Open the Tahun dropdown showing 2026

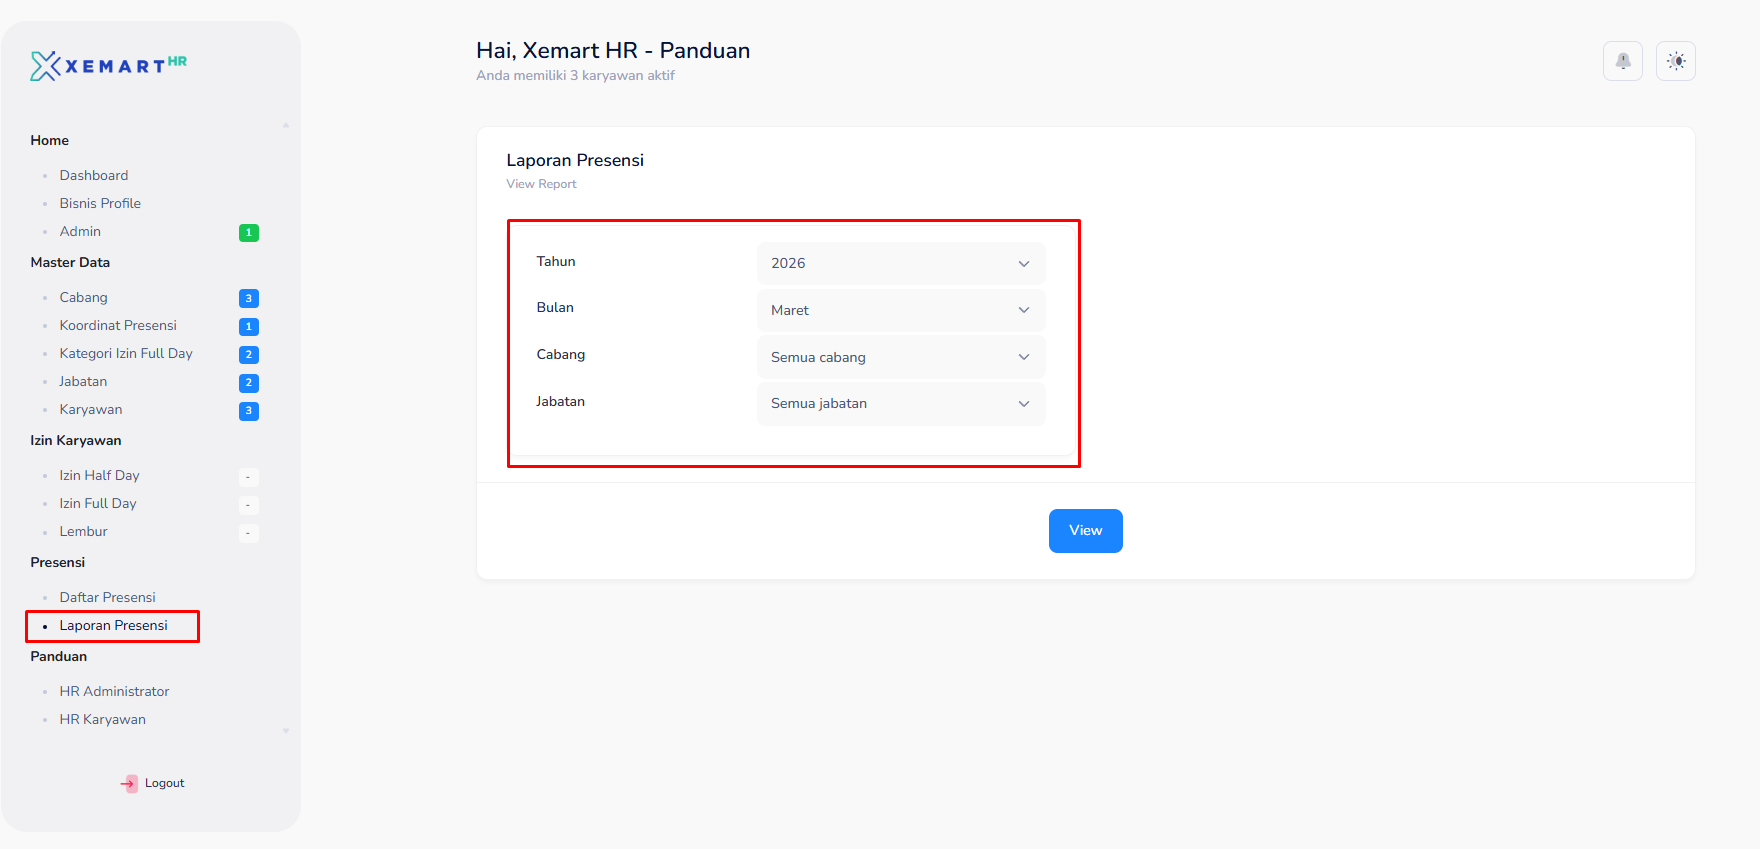(900, 264)
